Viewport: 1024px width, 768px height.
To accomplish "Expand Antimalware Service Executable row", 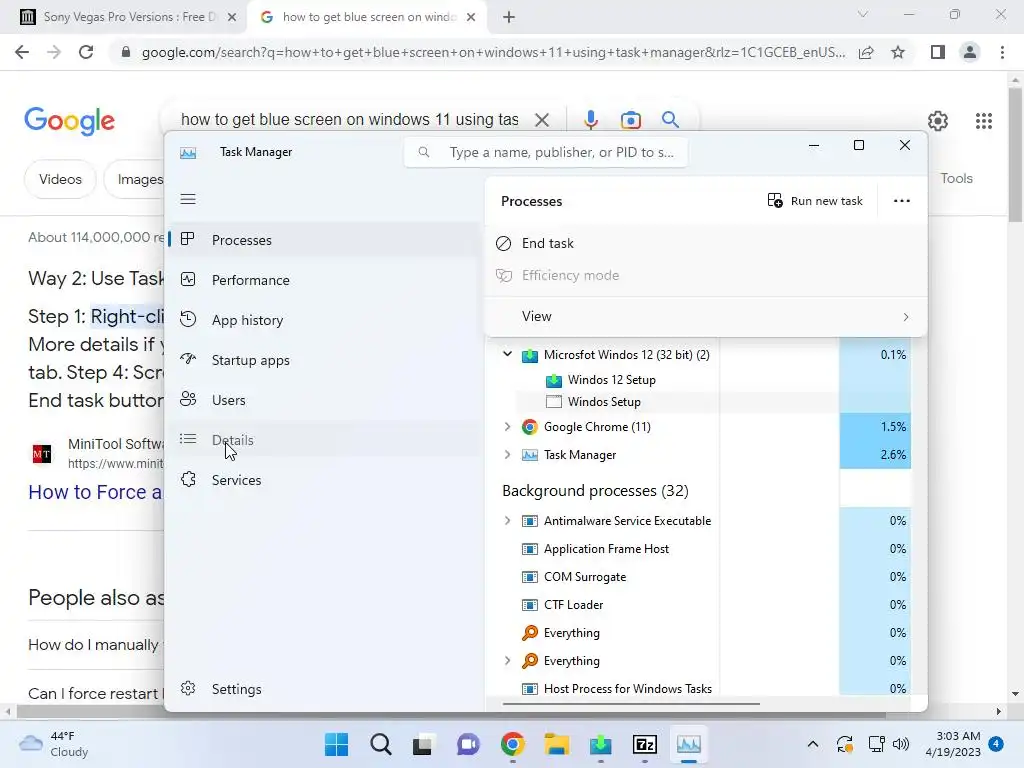I will click(x=507, y=520).
